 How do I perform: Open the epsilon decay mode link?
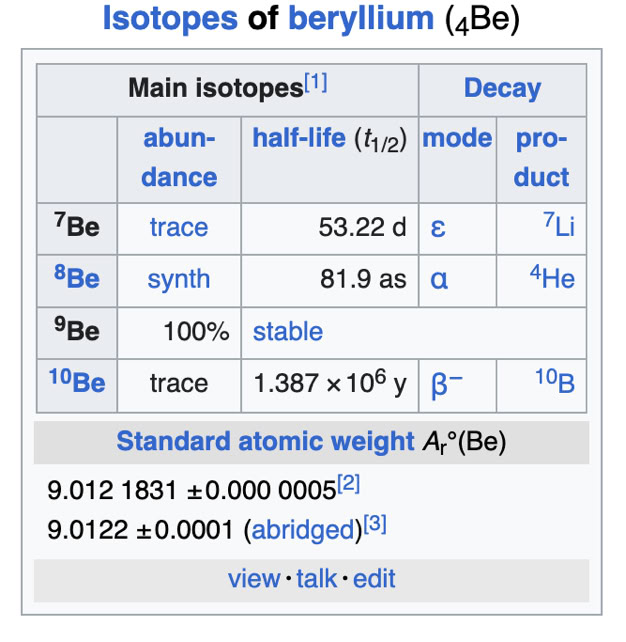pyautogui.click(x=437, y=229)
